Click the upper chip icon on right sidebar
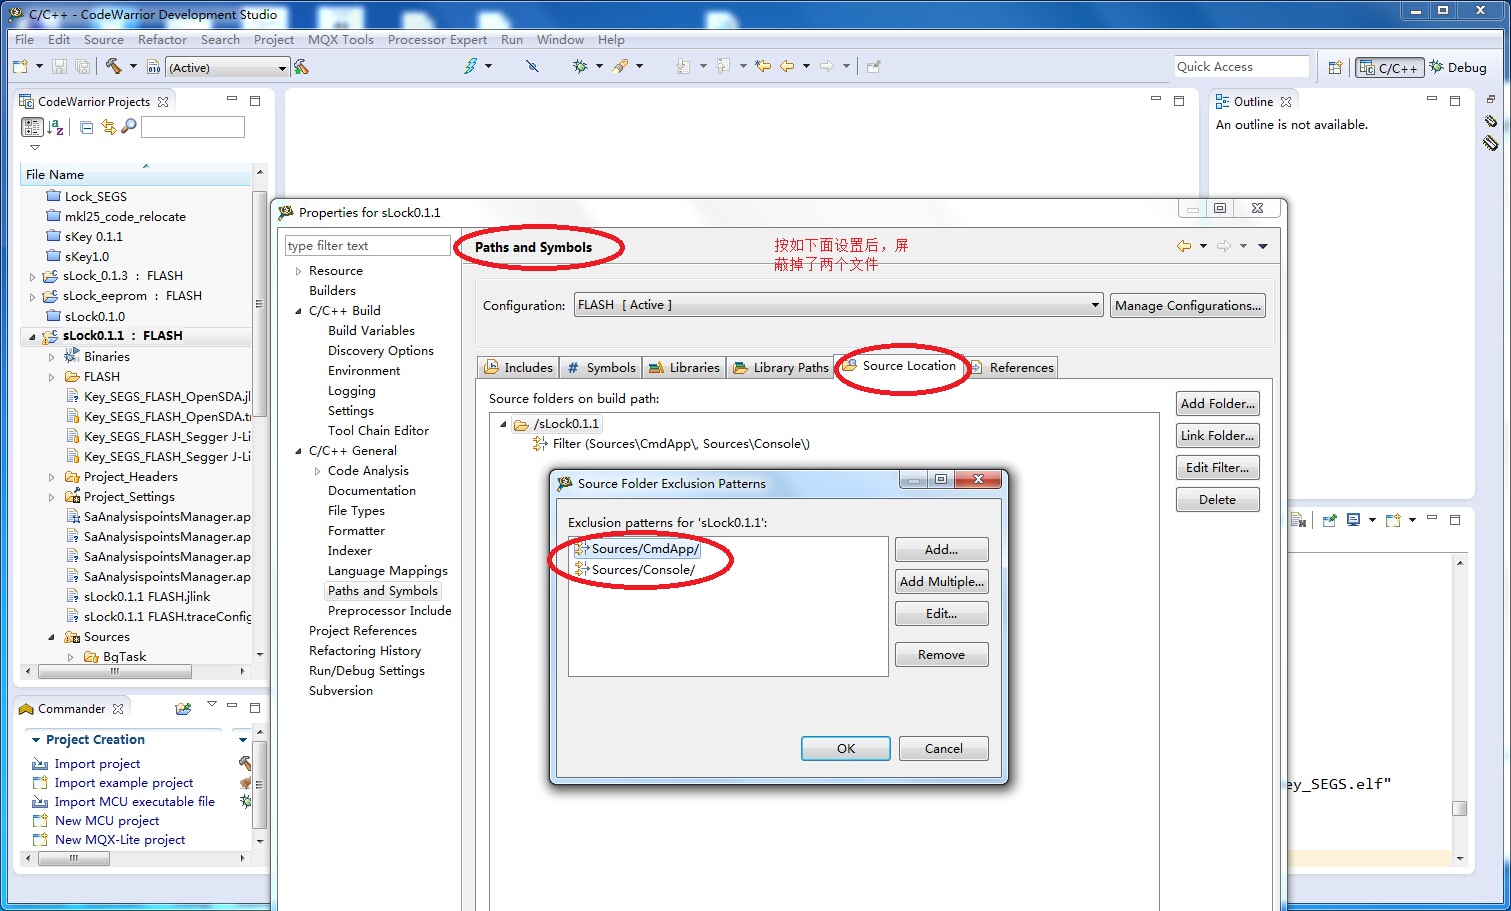This screenshot has height=911, width=1511. (1490, 122)
